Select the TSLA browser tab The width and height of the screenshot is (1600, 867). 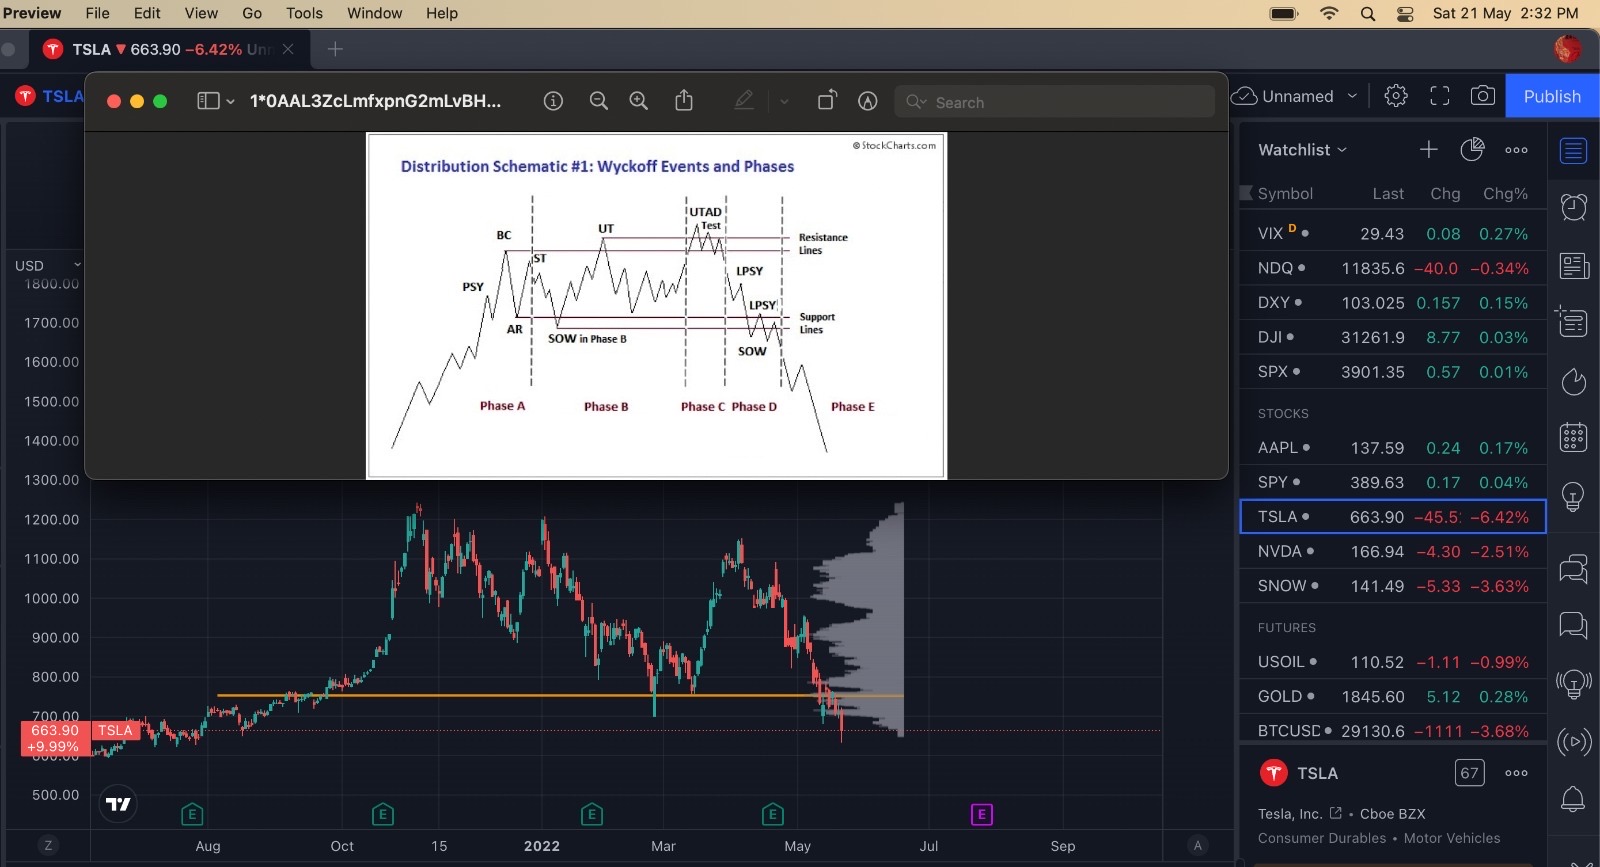tap(168, 49)
